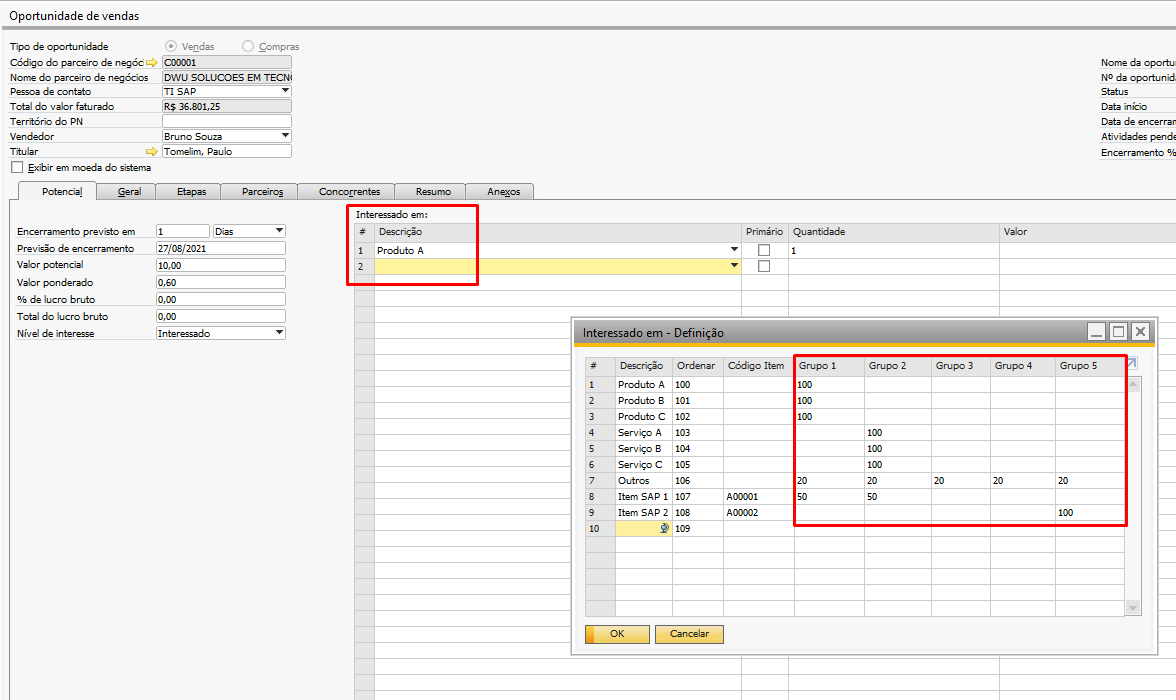Click the Cancelar button
1176x700 pixels.
pos(689,634)
